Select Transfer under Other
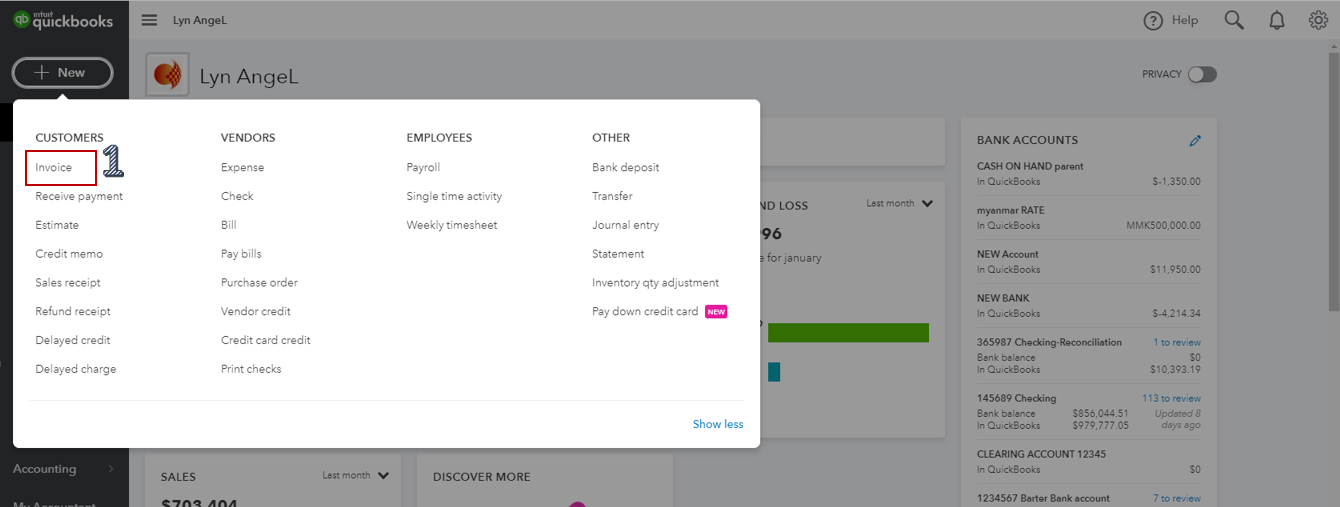 pyautogui.click(x=612, y=196)
